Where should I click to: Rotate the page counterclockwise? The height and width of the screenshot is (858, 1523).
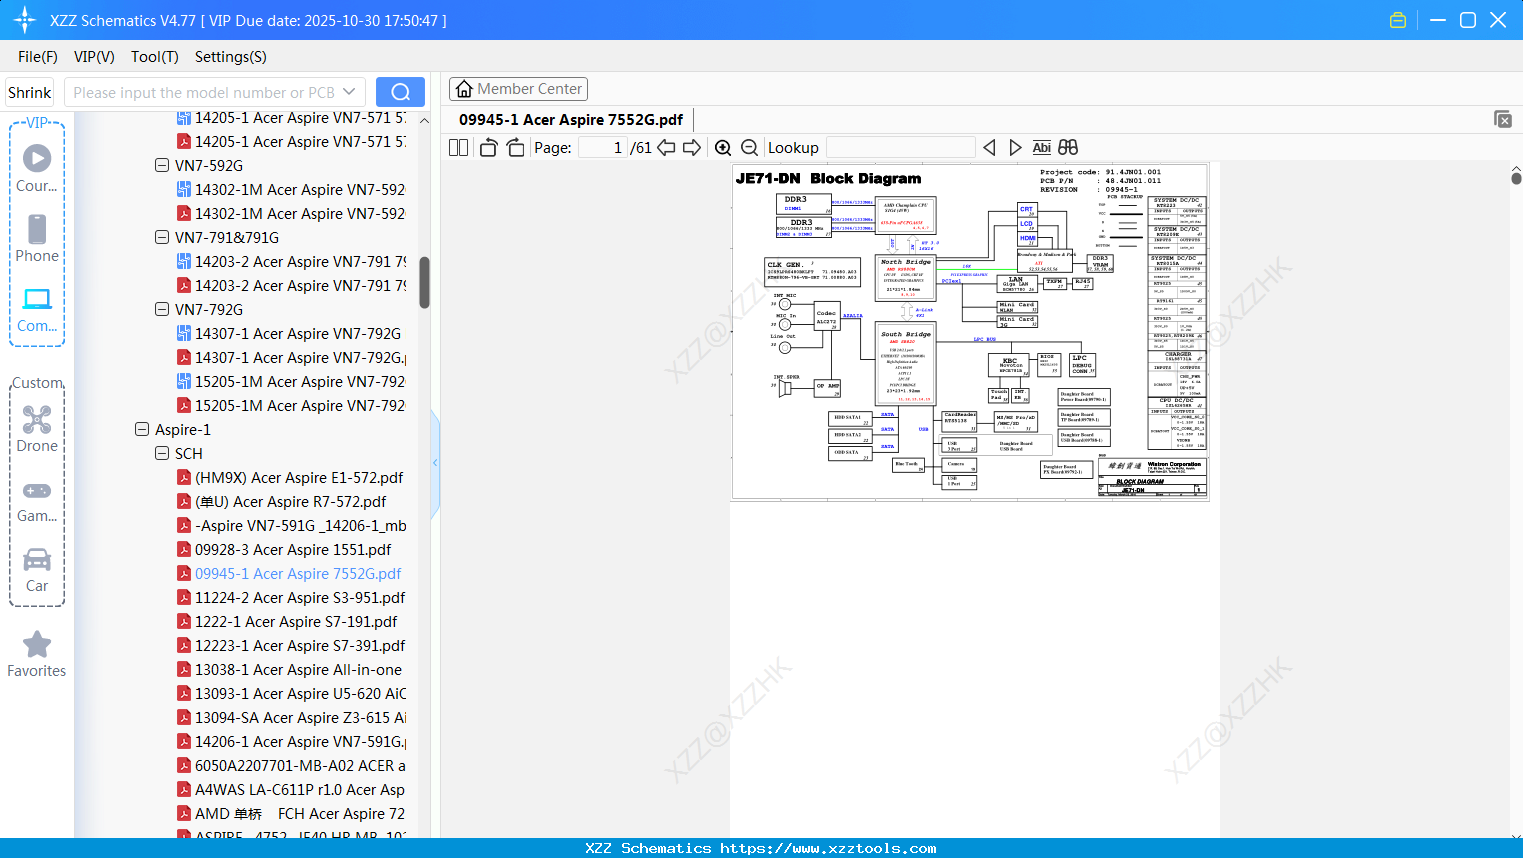(x=489, y=148)
